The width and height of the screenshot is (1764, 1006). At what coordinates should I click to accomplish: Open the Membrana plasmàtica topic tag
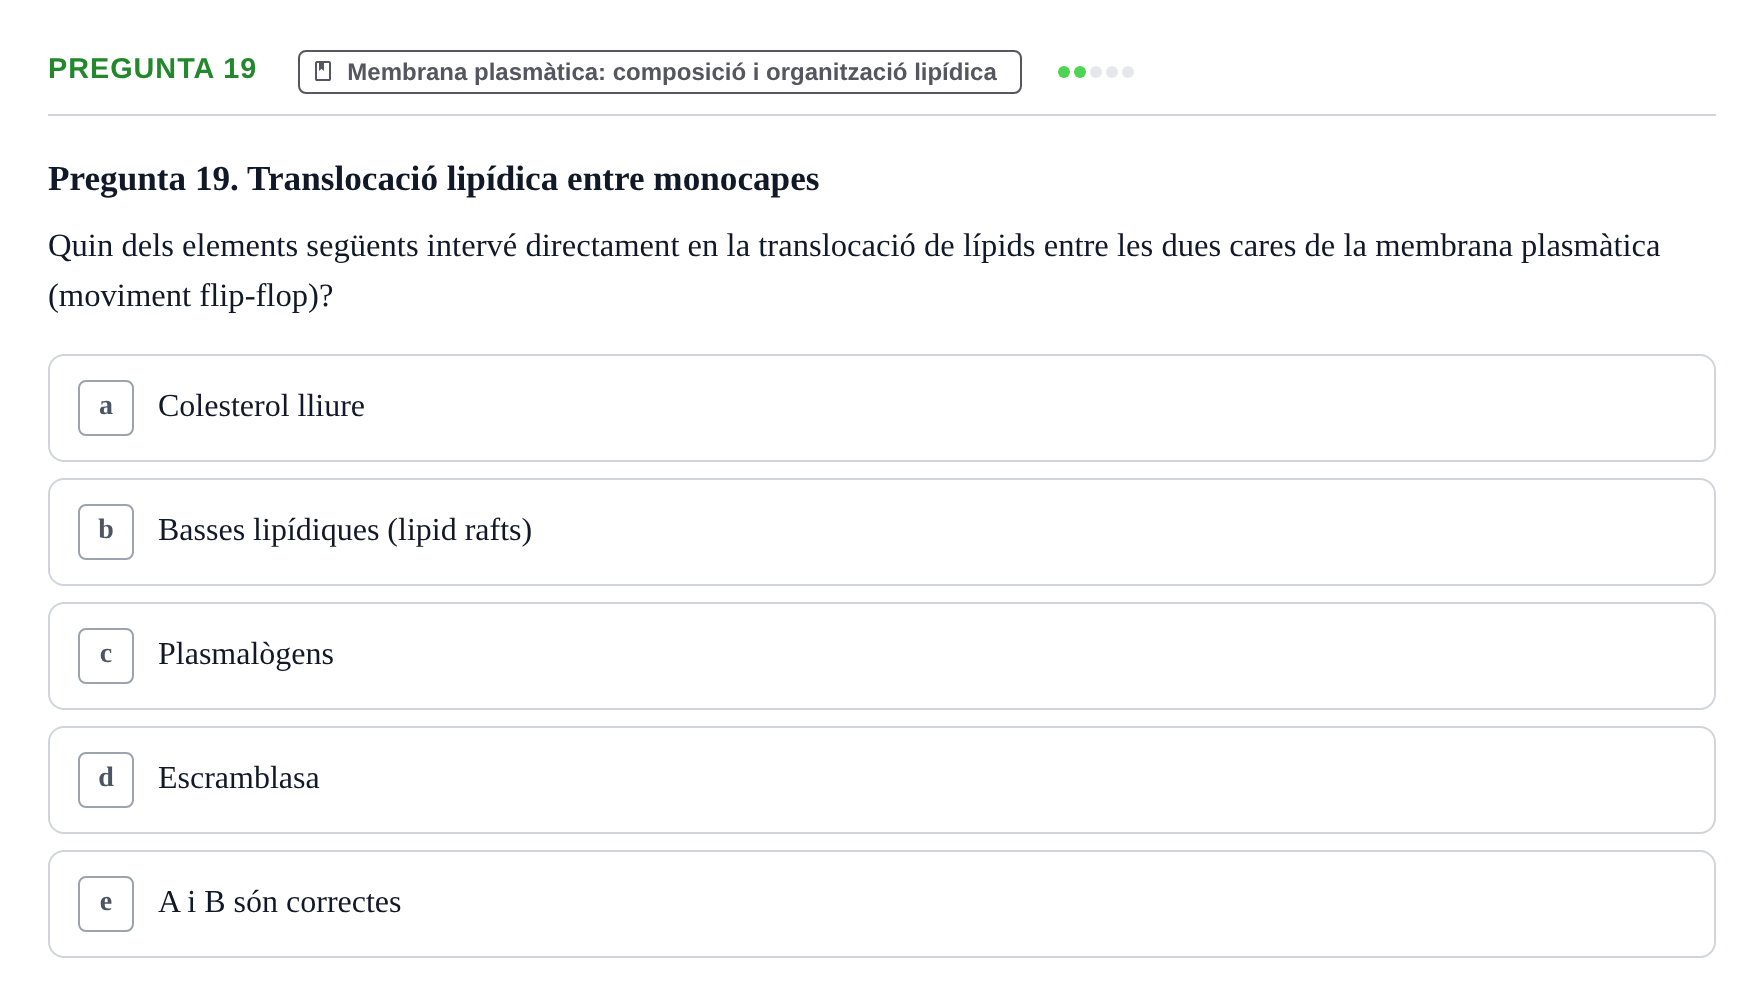pos(660,72)
